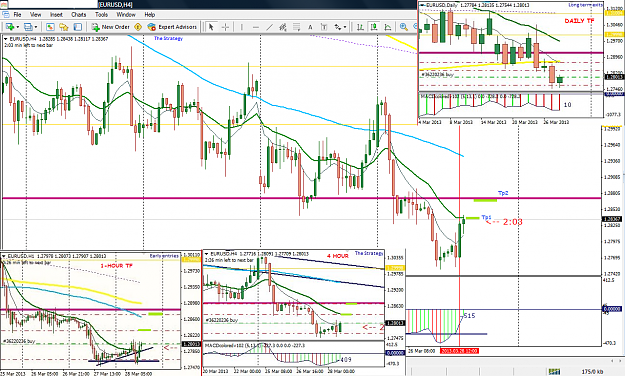Image resolution: width=625 pixels, height=376 pixels.
Task: Select the Vertical Line drawing tool
Action: [241, 27]
